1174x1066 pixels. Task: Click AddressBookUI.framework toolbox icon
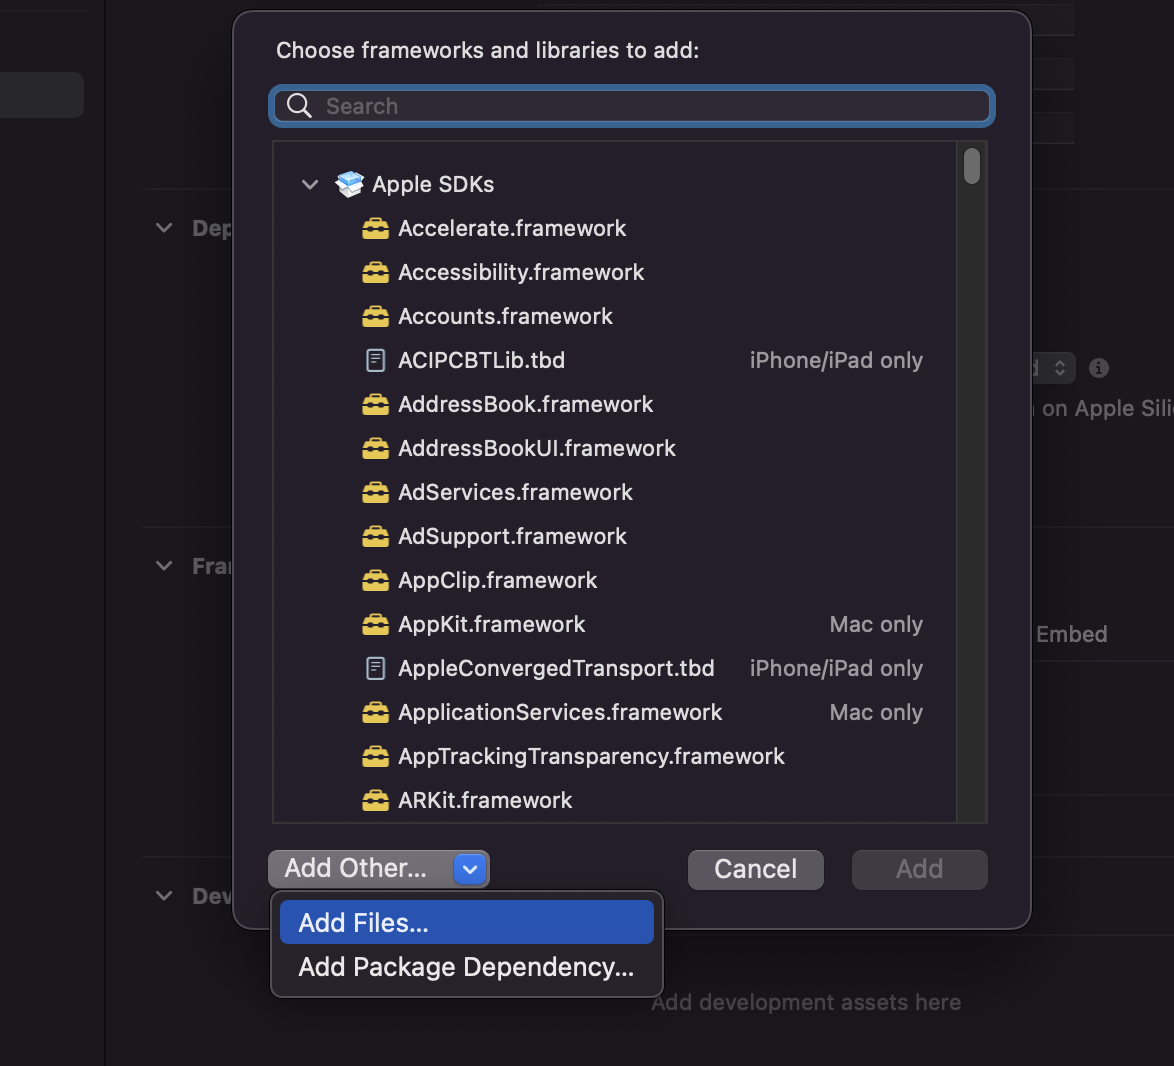click(x=375, y=448)
